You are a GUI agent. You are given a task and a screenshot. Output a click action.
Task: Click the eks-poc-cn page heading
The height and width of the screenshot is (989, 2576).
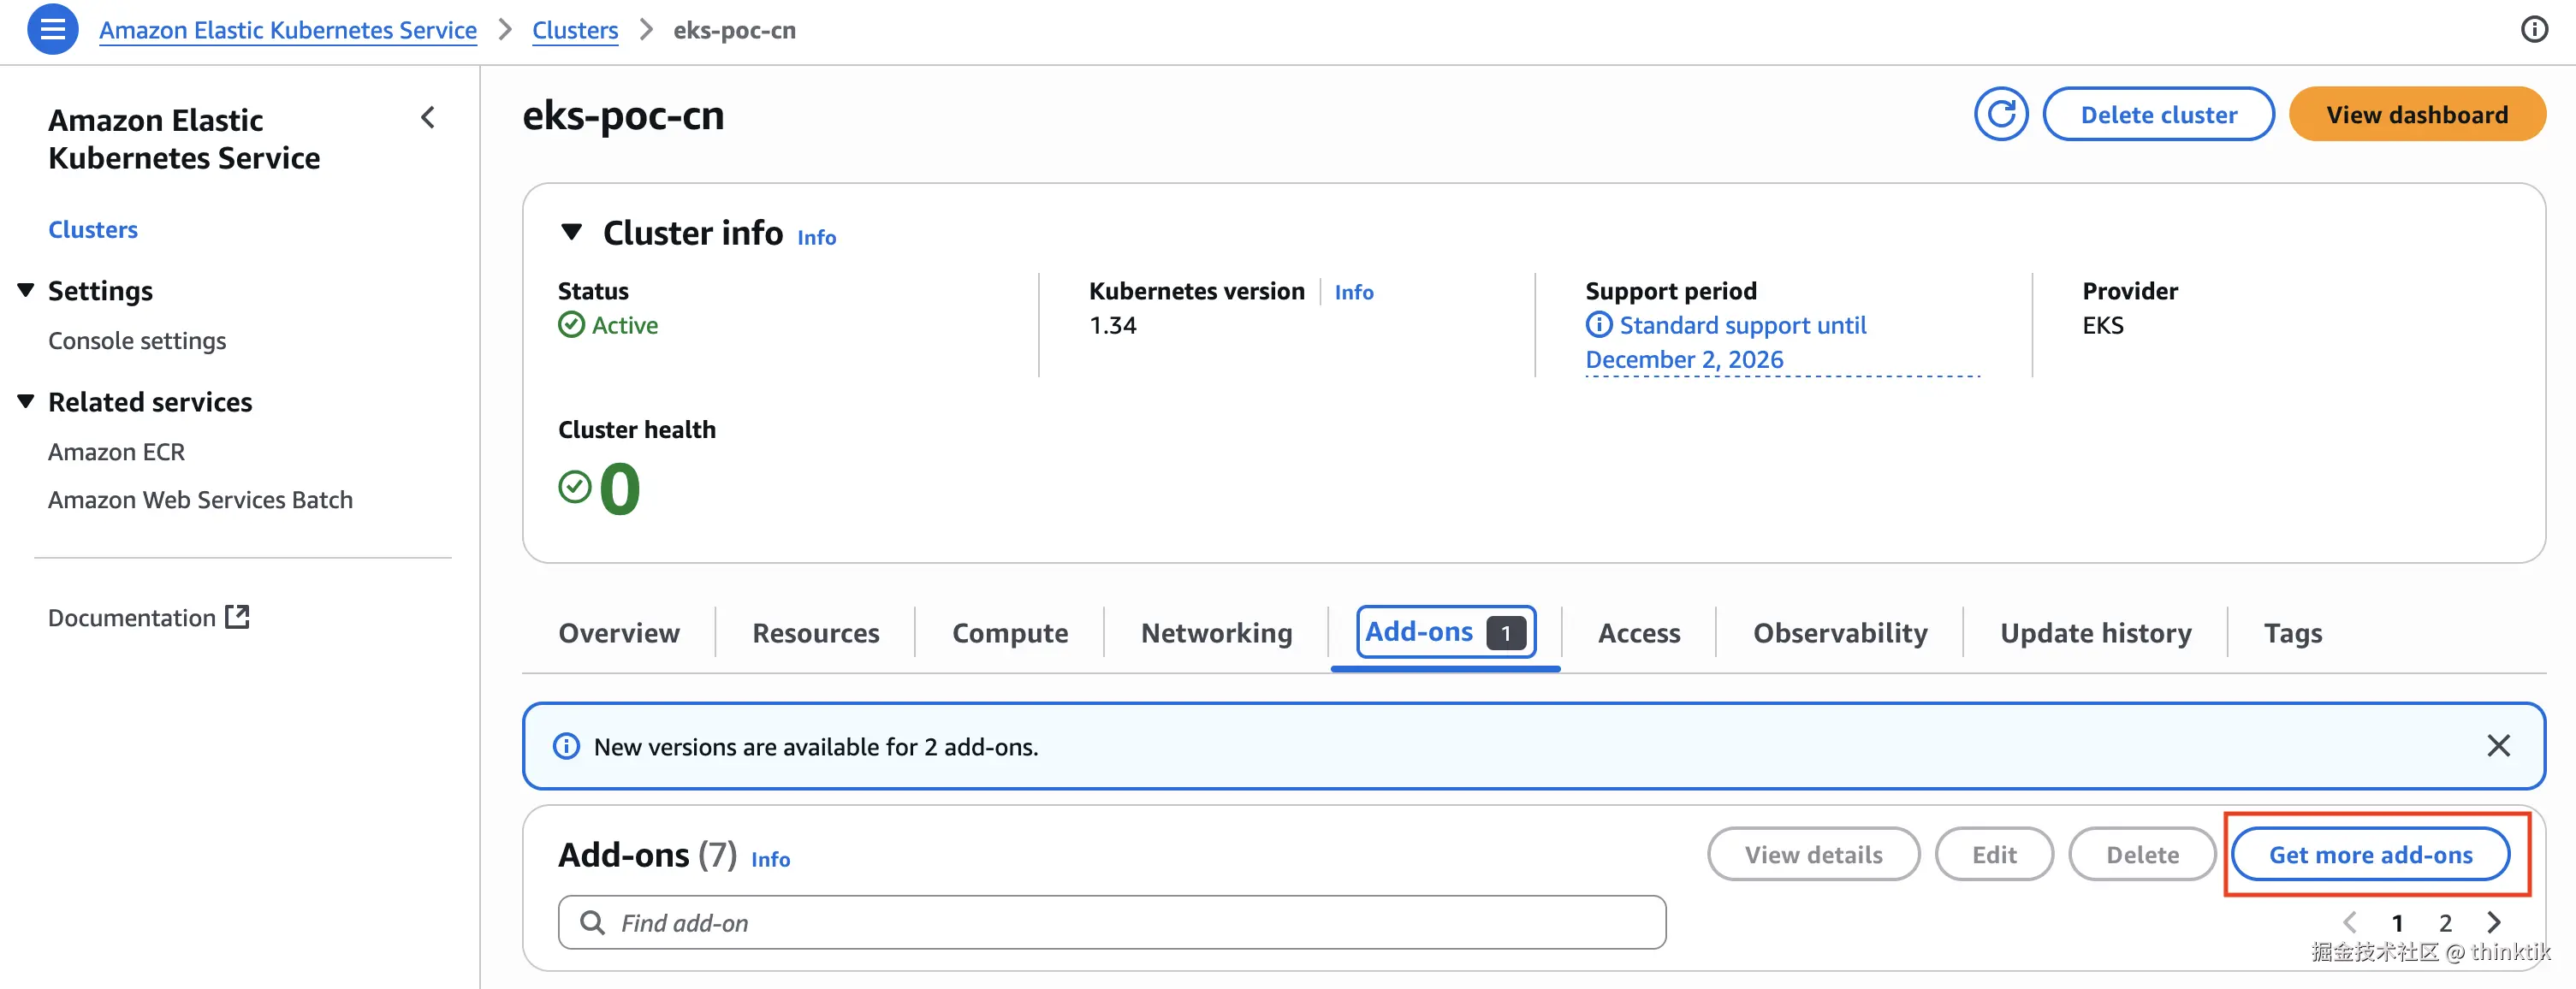[623, 116]
